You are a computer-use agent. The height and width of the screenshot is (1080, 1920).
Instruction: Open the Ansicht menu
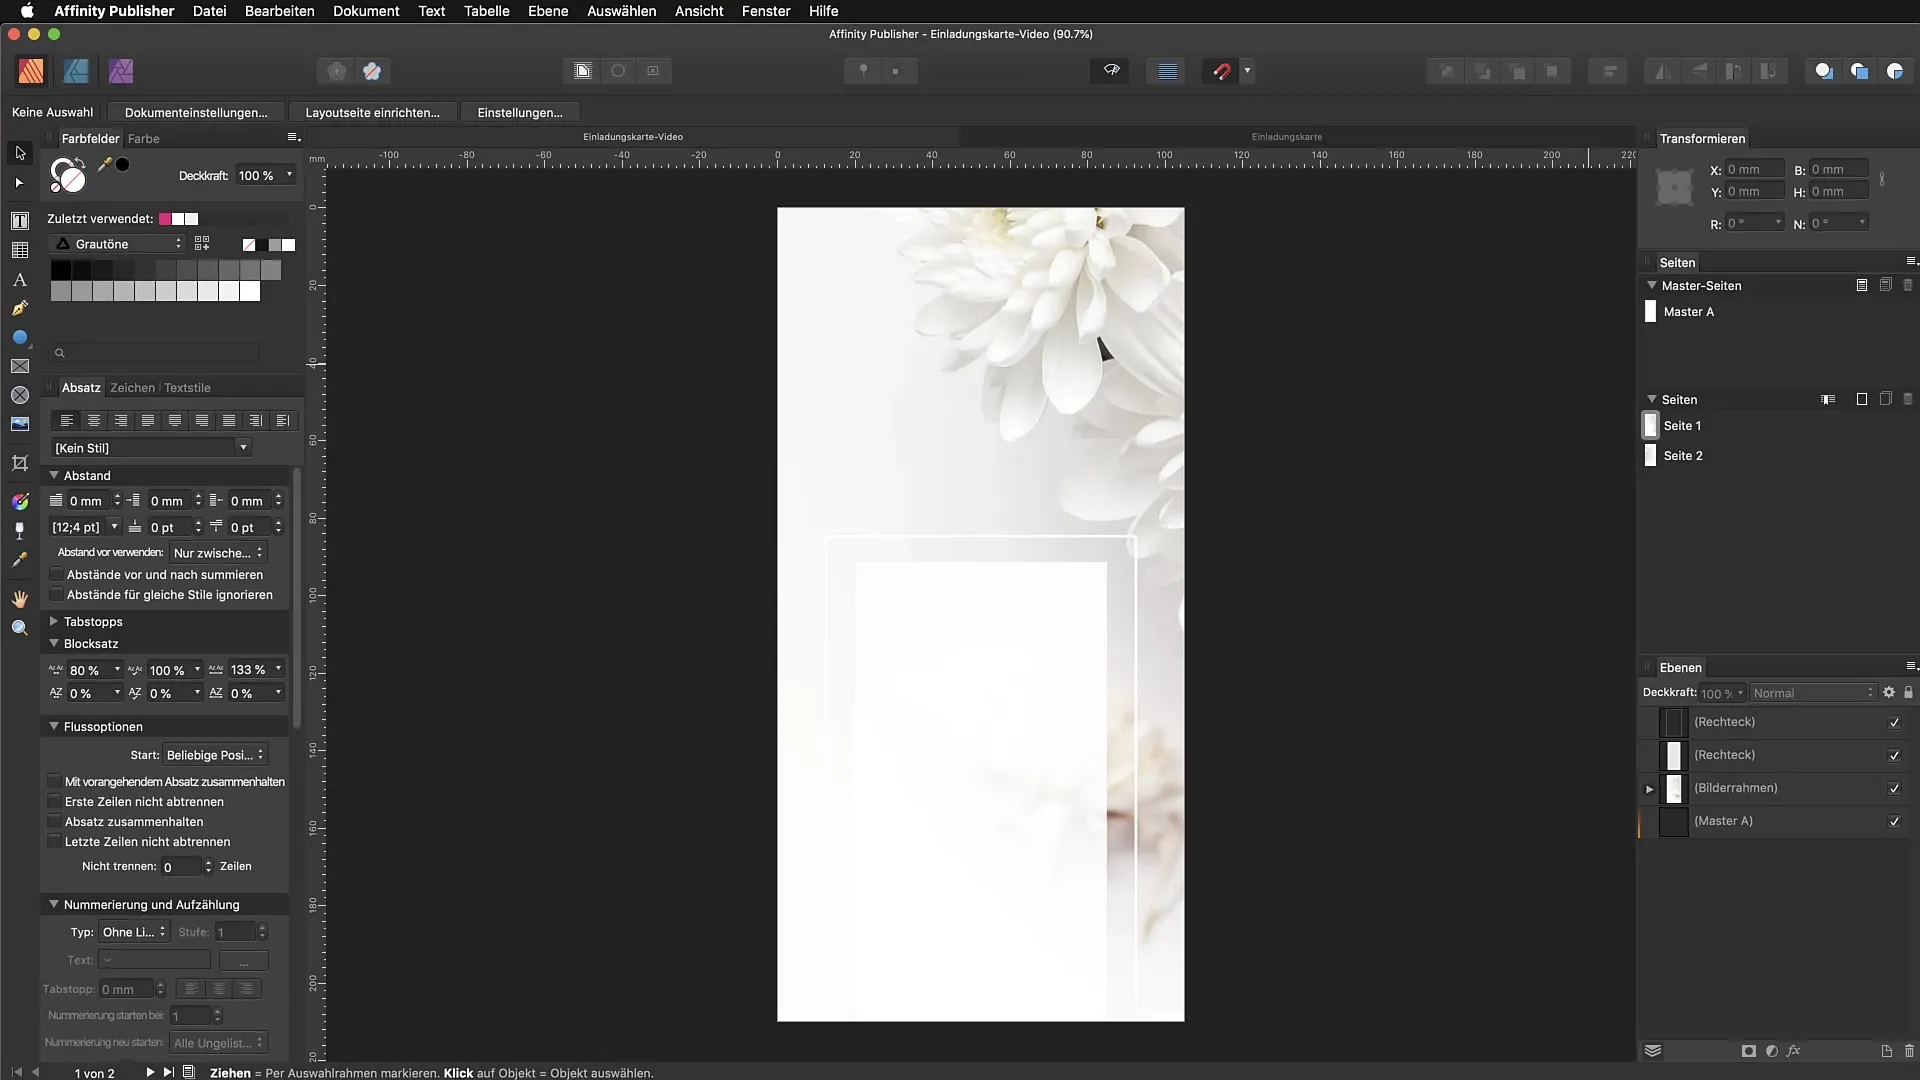699,11
